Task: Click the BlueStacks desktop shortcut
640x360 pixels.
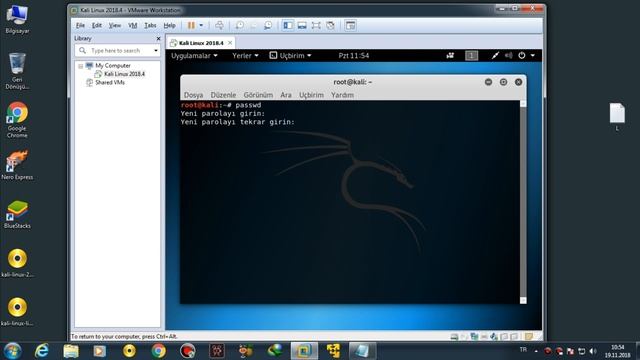Action: (17, 214)
